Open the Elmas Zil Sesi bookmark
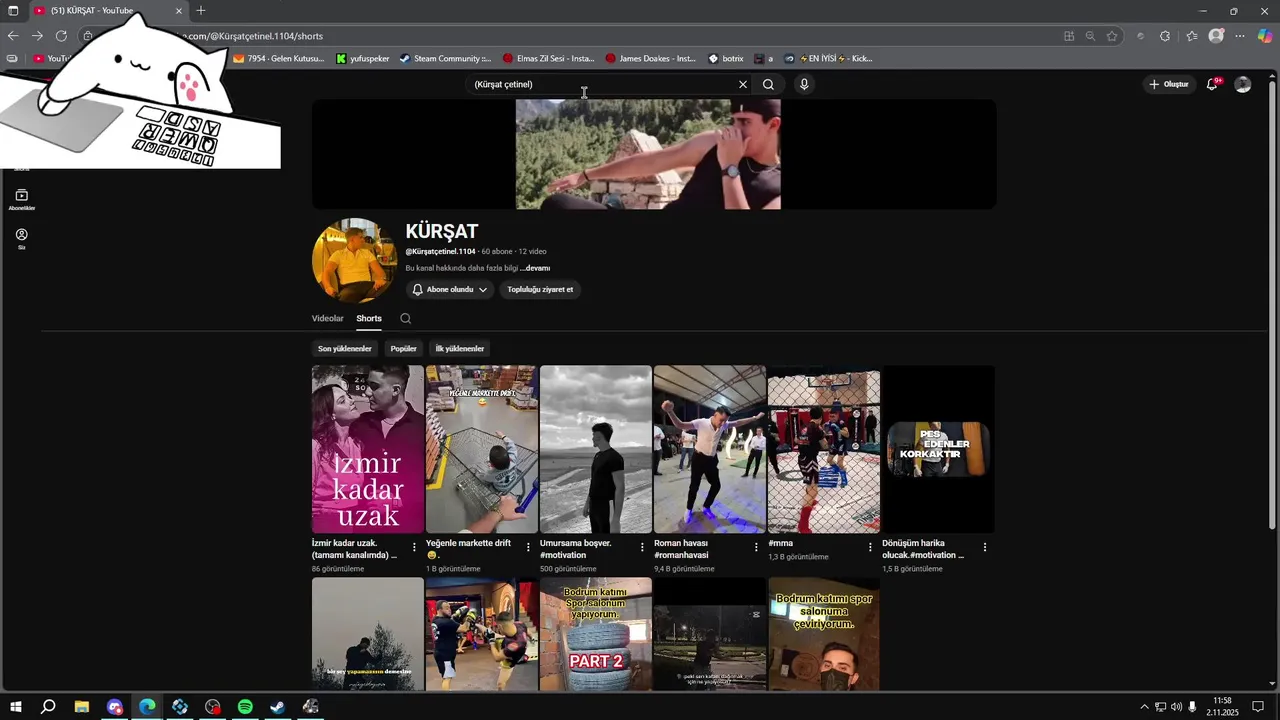 coord(549,58)
